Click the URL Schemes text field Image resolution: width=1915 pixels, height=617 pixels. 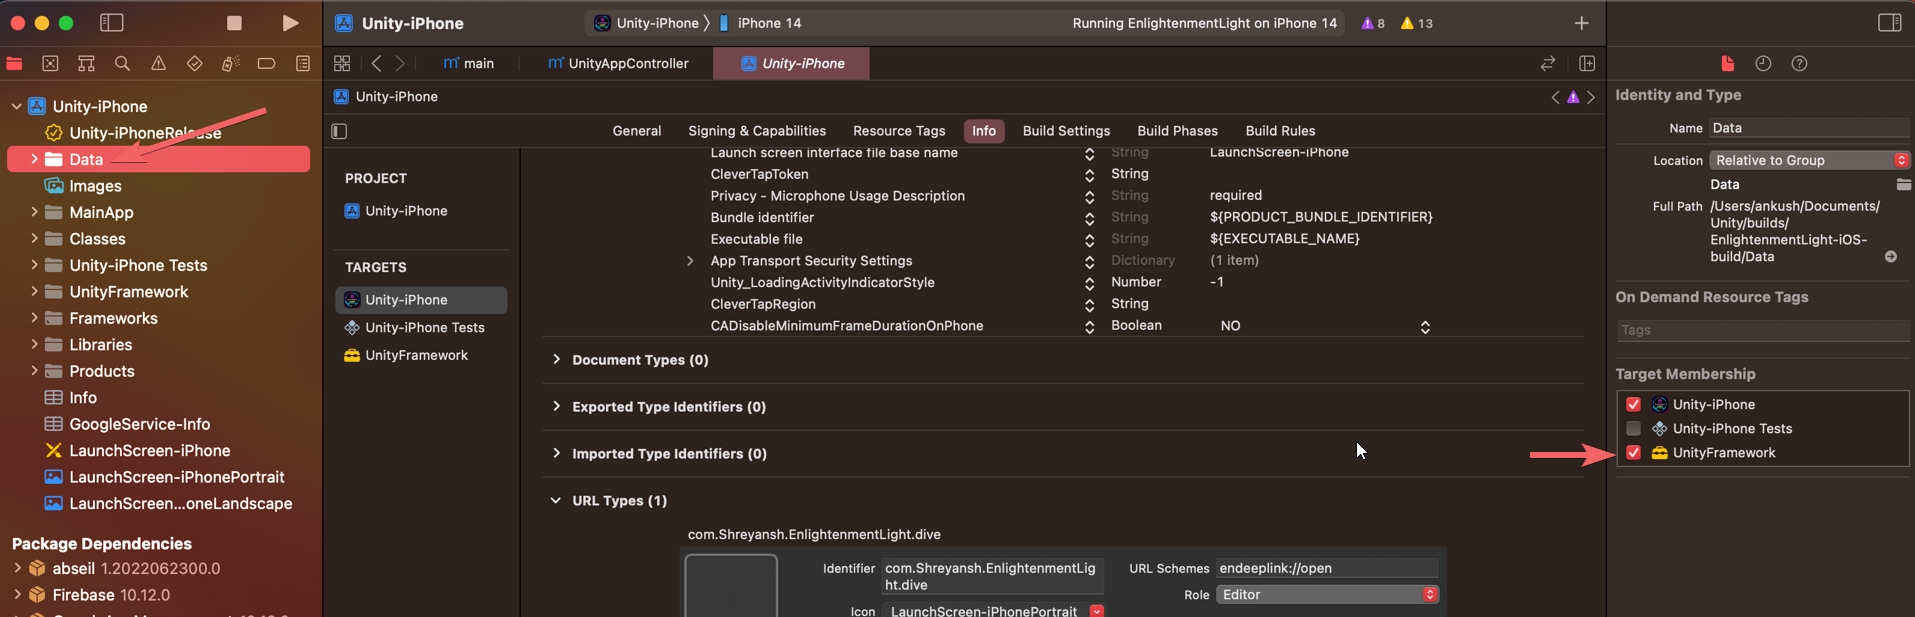click(x=1326, y=568)
